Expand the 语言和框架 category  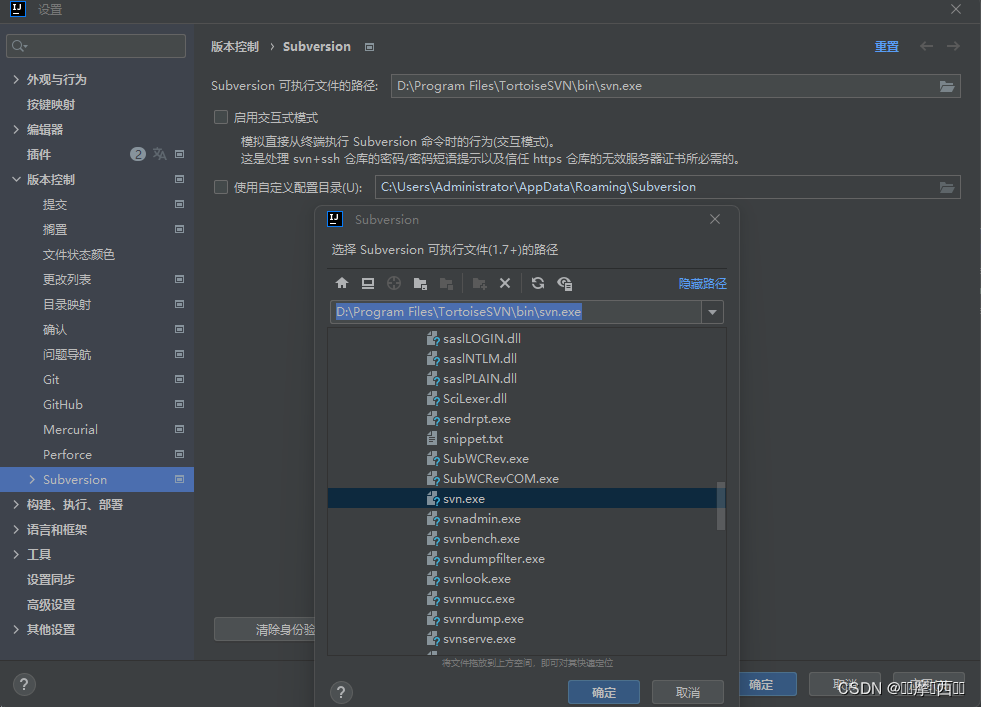pyautogui.click(x=16, y=529)
